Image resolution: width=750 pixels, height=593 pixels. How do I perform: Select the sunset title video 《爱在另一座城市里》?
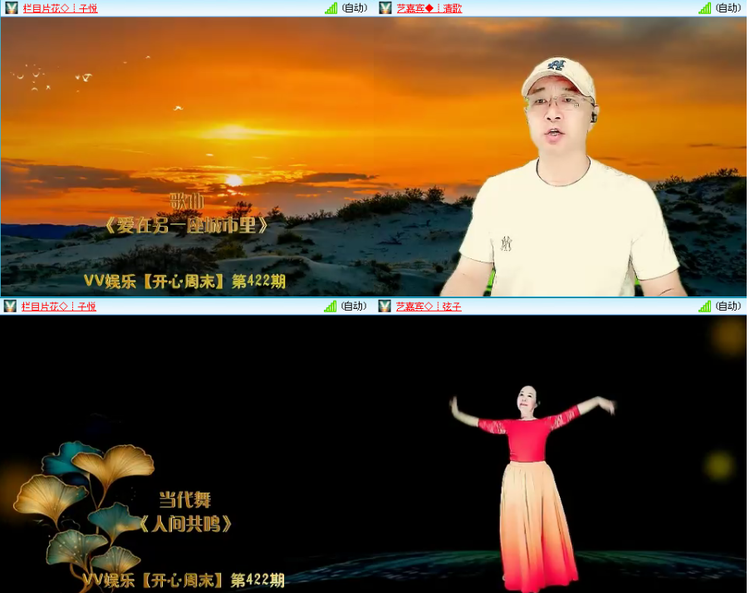click(188, 156)
